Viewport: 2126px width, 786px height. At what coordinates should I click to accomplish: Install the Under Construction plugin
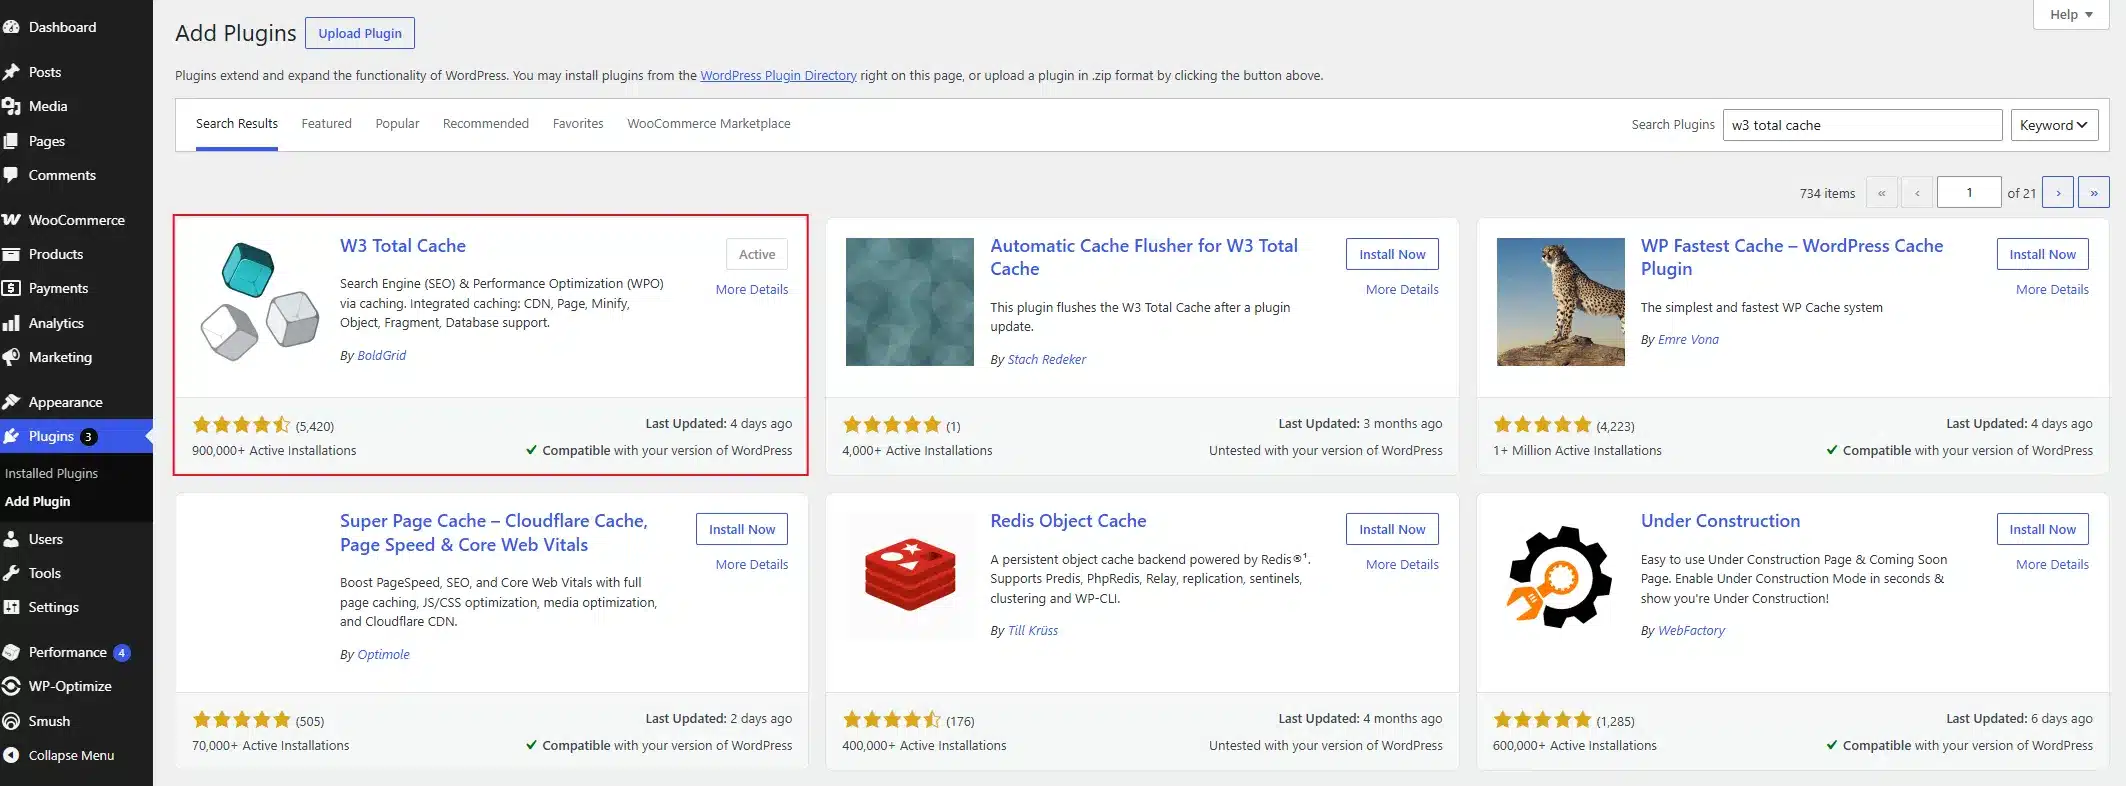(x=2042, y=529)
